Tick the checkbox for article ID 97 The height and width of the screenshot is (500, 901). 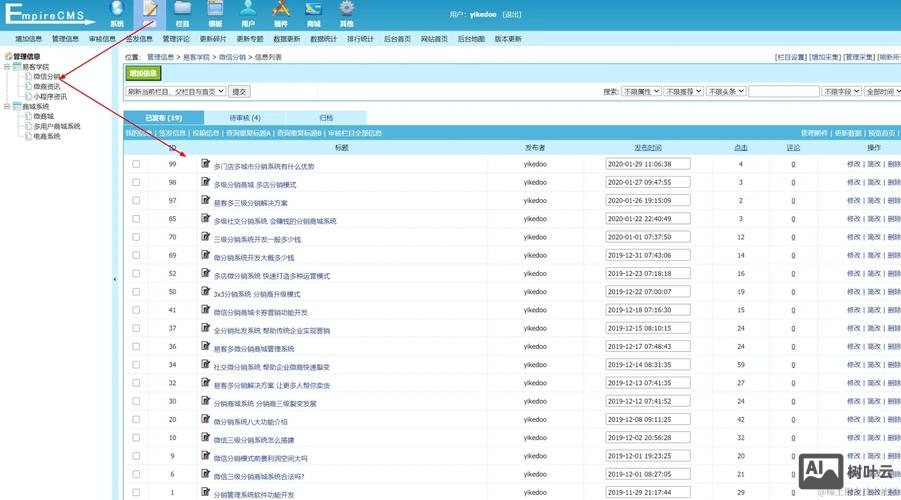point(136,201)
